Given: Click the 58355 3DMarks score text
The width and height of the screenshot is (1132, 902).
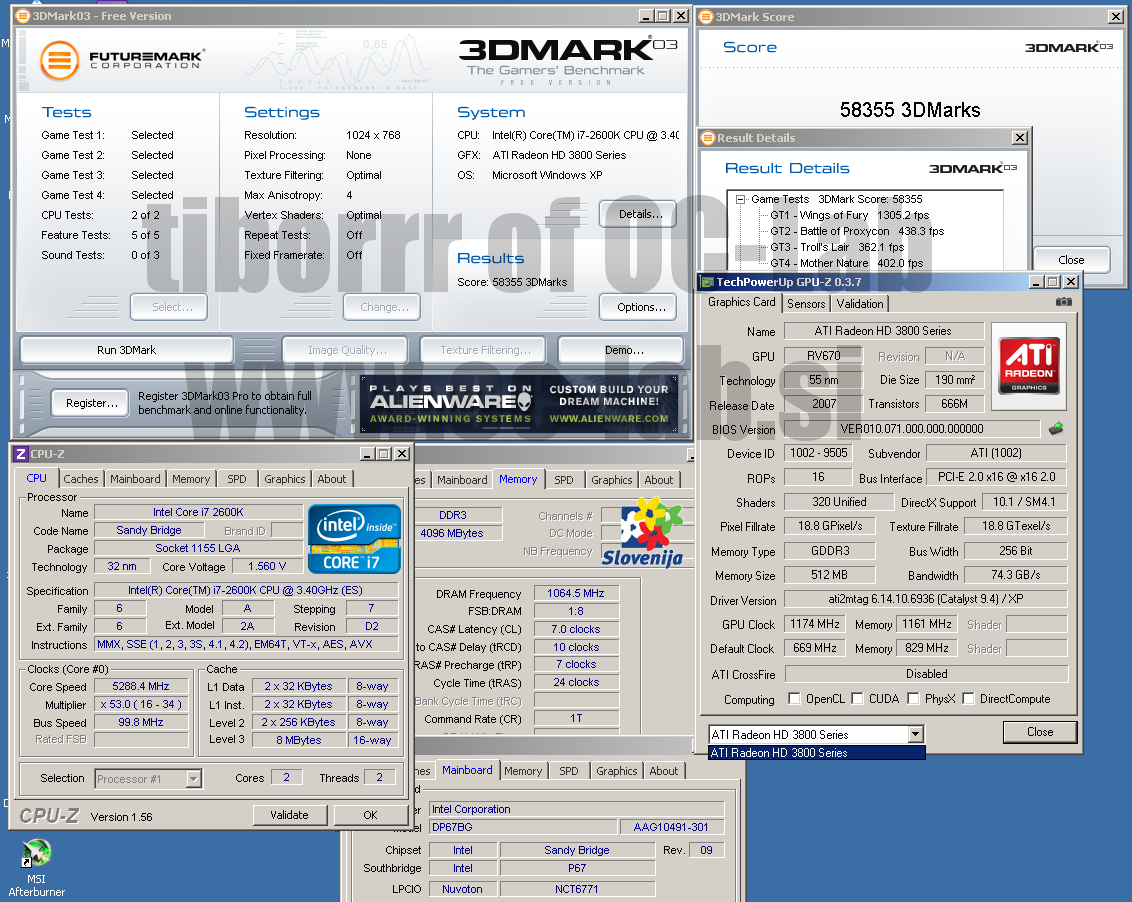Looking at the screenshot, I should pos(910,110).
